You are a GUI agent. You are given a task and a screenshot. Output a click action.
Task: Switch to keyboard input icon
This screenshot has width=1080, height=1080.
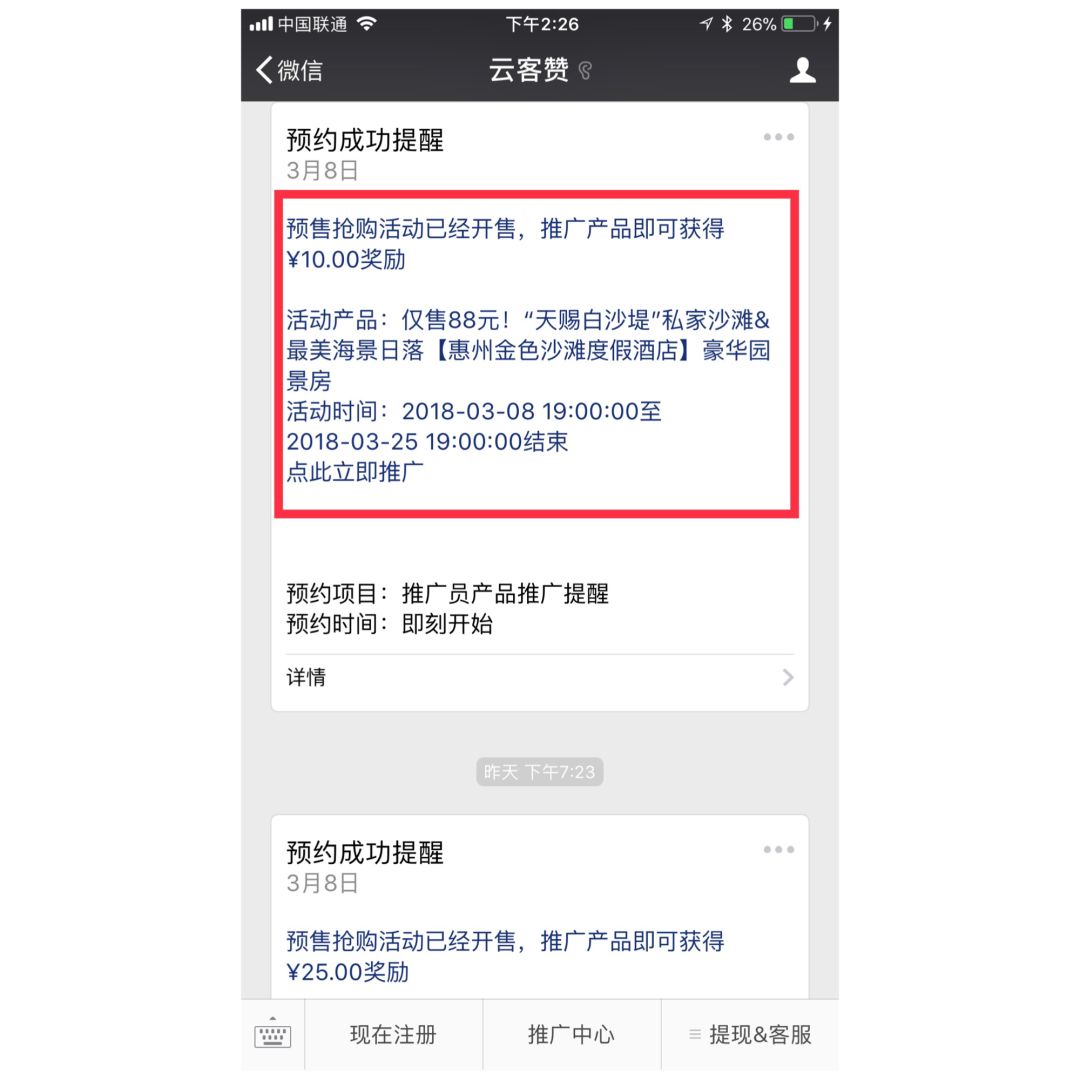click(x=273, y=1034)
